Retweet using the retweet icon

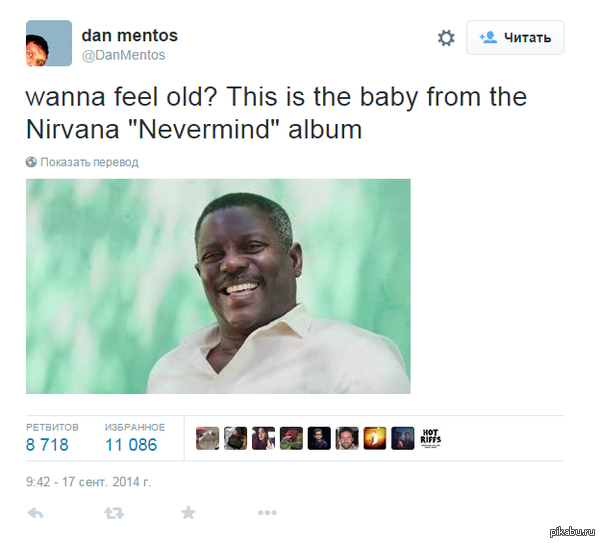(111, 513)
